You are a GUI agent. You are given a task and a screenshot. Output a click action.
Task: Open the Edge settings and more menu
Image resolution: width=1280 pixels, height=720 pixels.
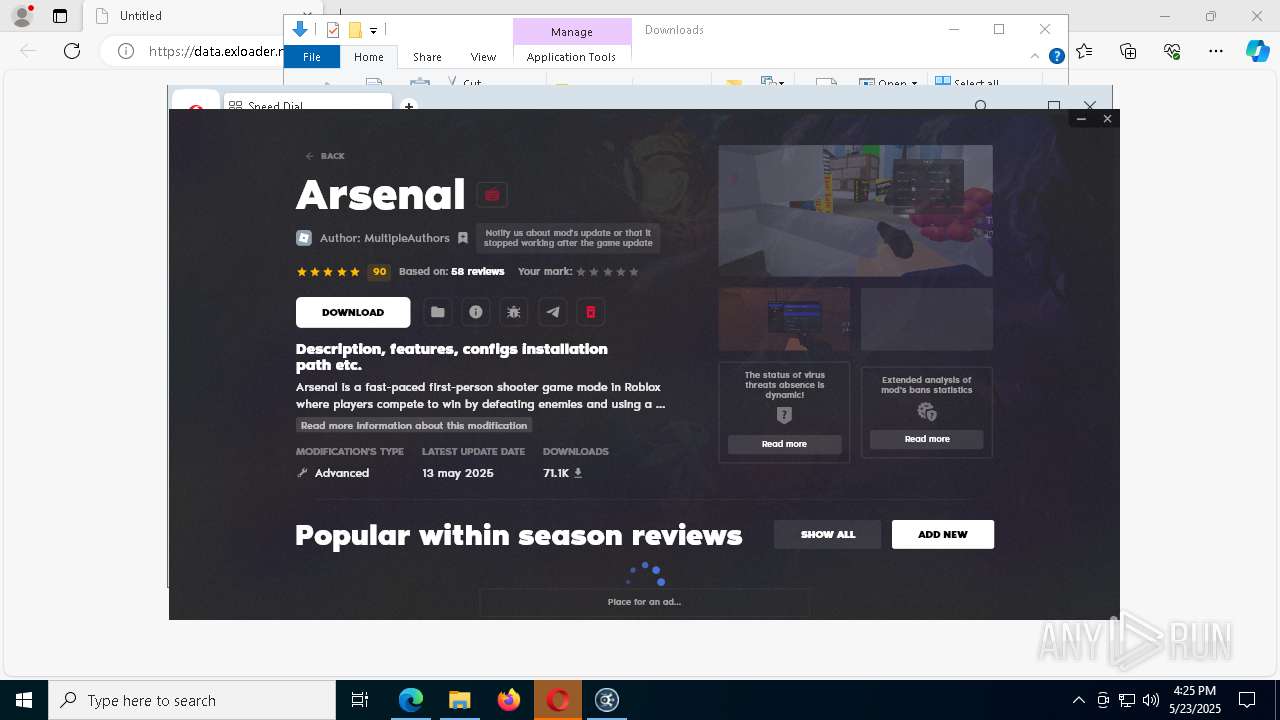[x=1215, y=51]
